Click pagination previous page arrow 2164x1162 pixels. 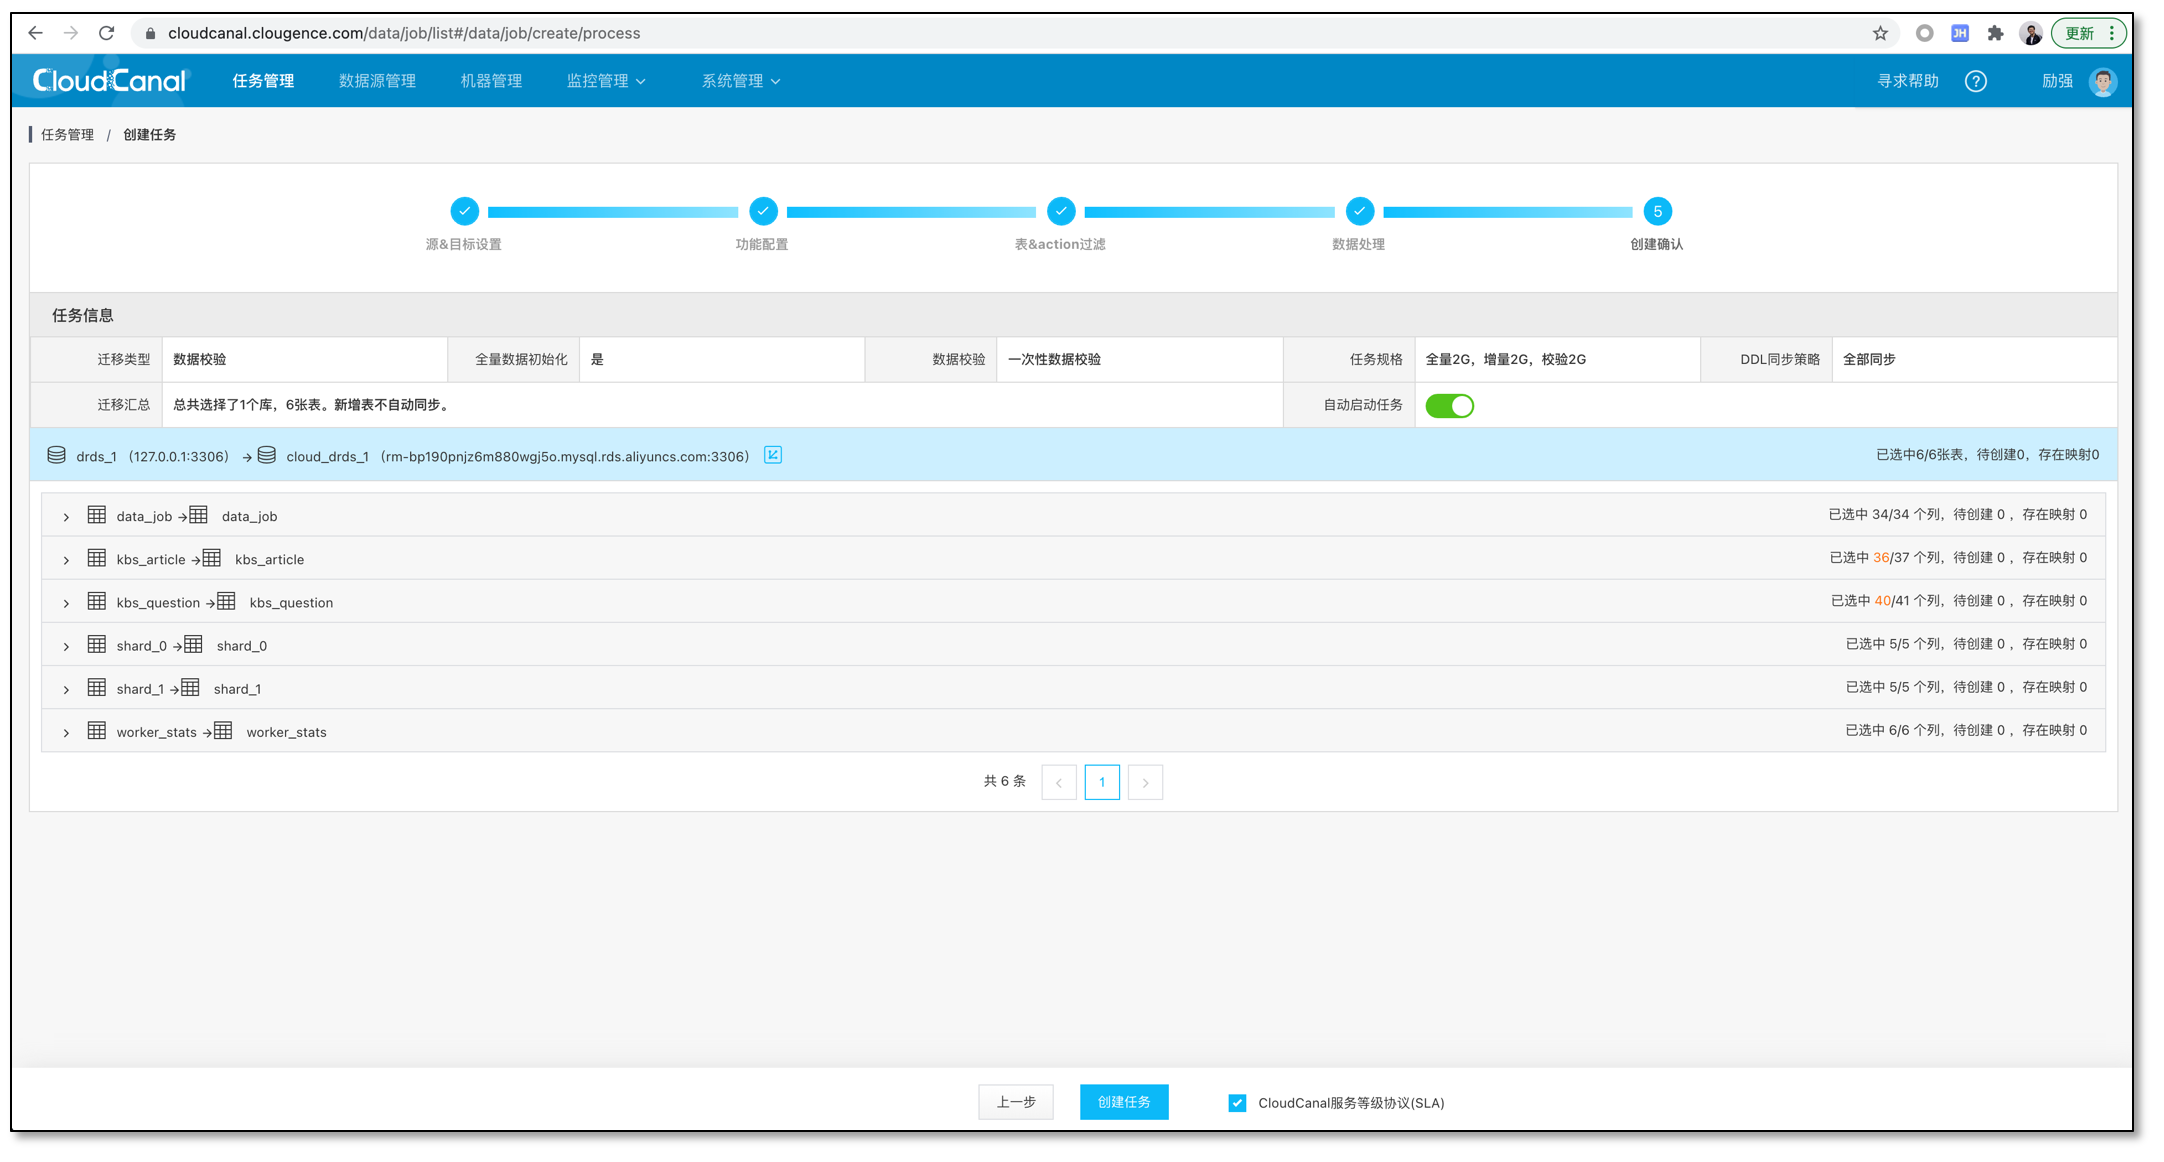(x=1059, y=782)
